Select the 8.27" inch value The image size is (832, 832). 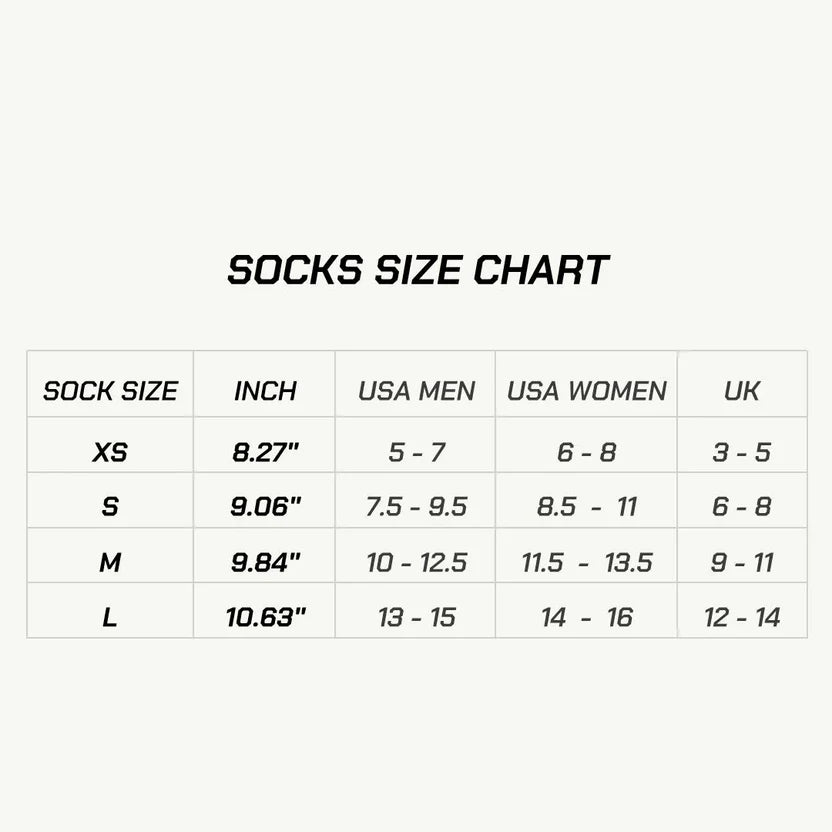[265, 453]
